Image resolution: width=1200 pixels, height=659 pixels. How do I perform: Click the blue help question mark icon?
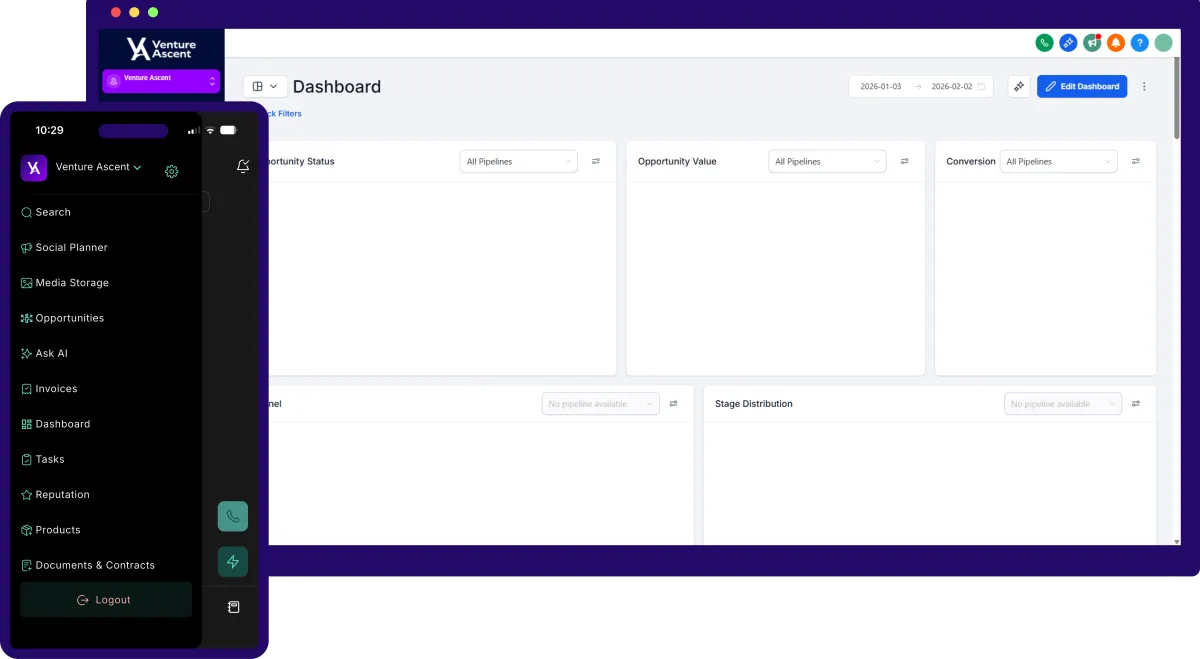coord(1140,43)
